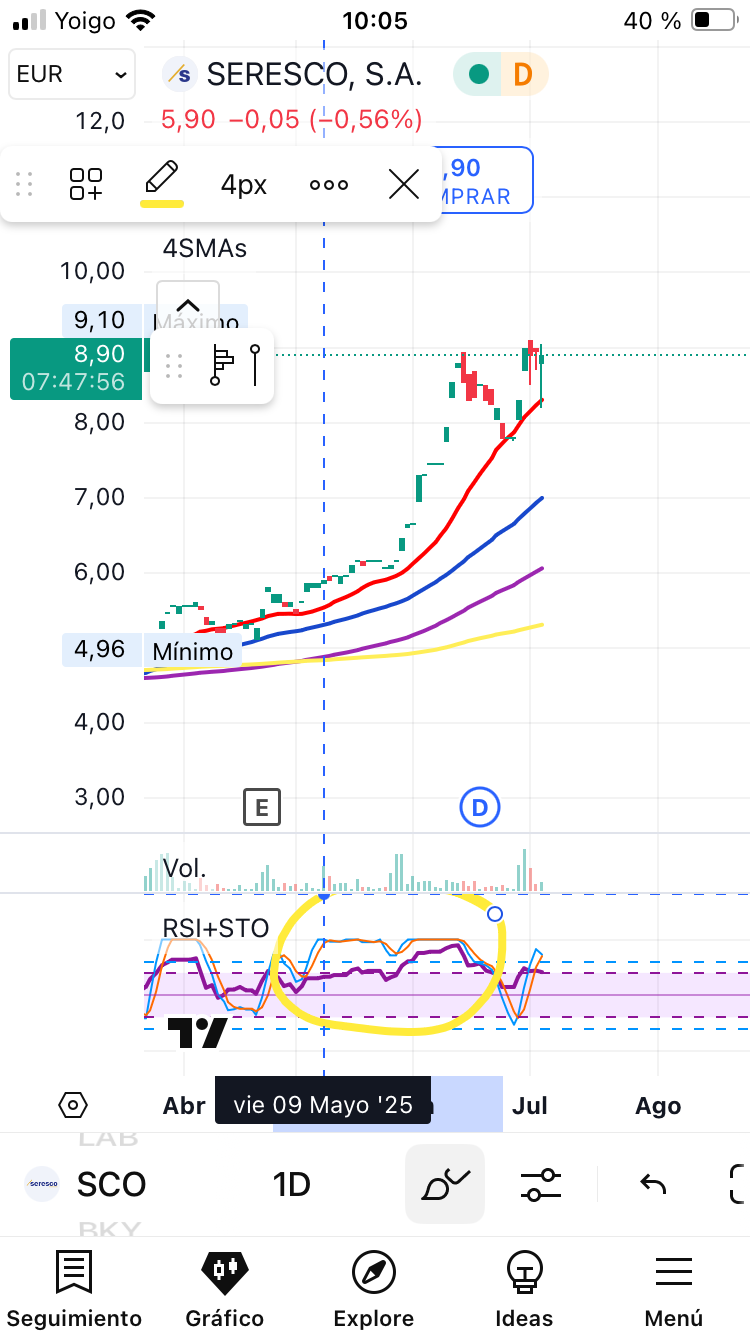Open the indicators sliders settings icon
Viewport: 750px width, 1334px height.
pos(541,1185)
